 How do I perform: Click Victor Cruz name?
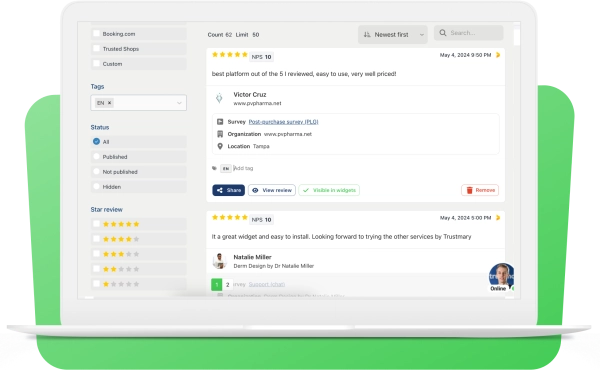pyautogui.click(x=250, y=95)
